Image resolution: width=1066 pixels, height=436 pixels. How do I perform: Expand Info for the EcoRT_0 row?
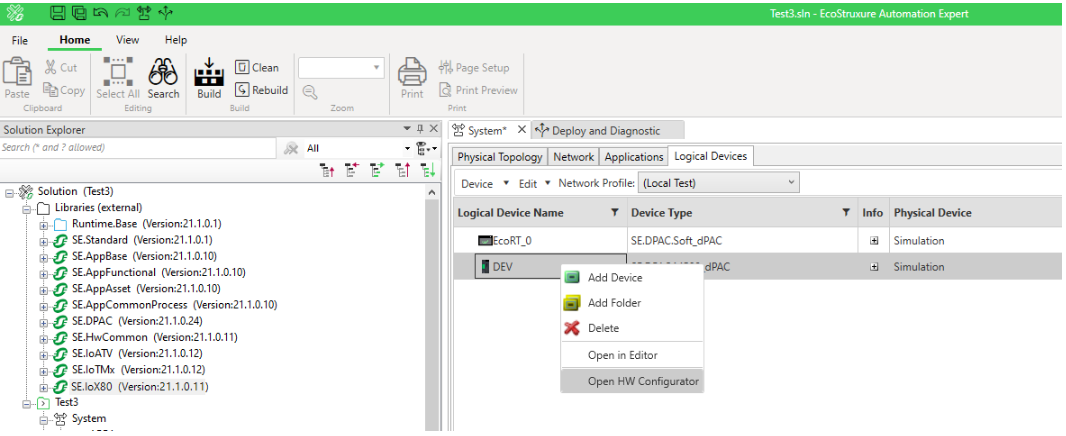[874, 241]
